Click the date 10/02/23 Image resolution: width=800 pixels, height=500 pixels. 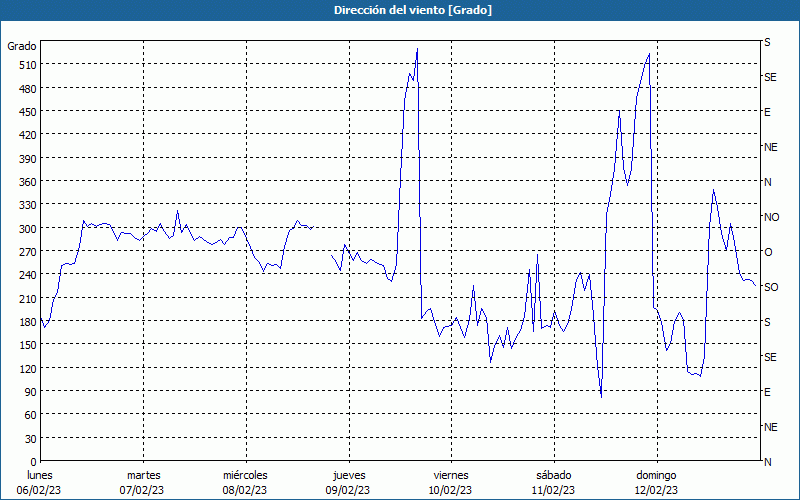pos(451,490)
